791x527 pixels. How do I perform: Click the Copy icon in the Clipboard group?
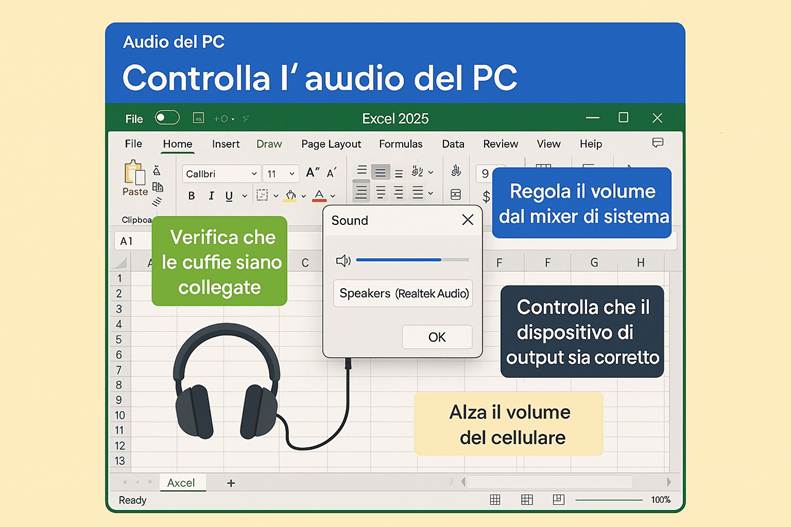point(157,187)
